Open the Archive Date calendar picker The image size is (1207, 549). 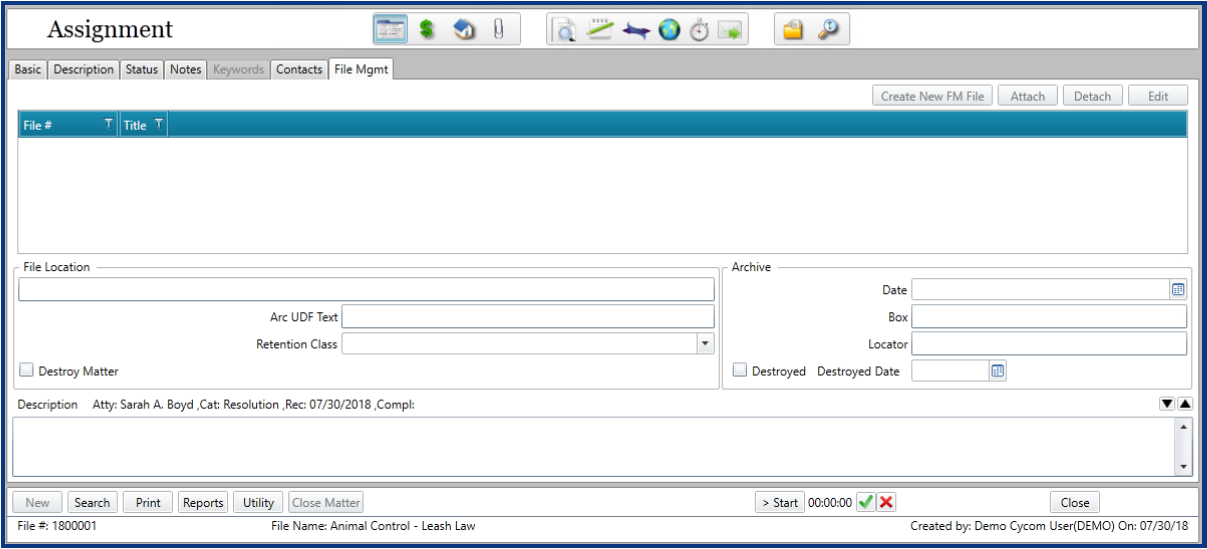[x=1178, y=290]
